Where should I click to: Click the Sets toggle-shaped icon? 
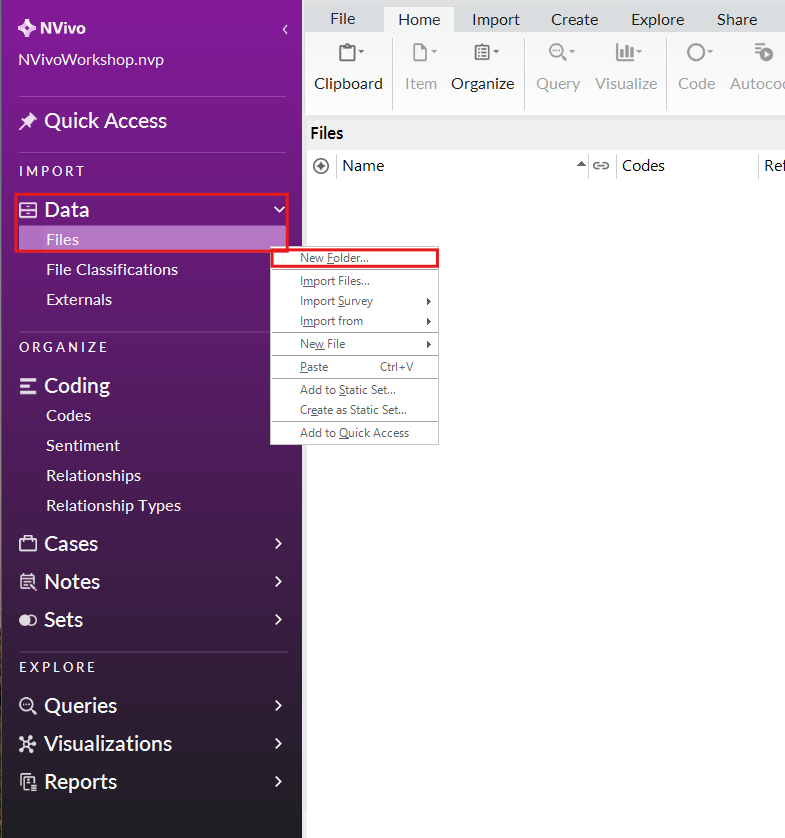pos(28,620)
